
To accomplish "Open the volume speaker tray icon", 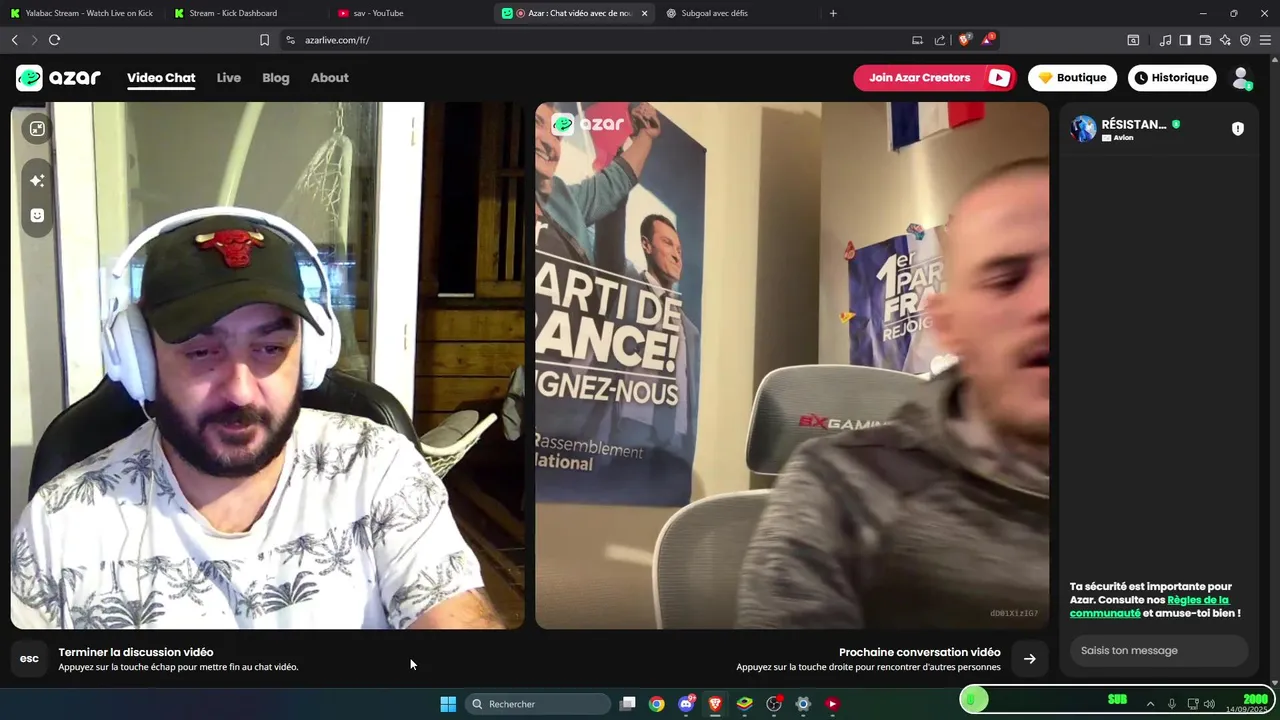I will tap(1209, 704).
